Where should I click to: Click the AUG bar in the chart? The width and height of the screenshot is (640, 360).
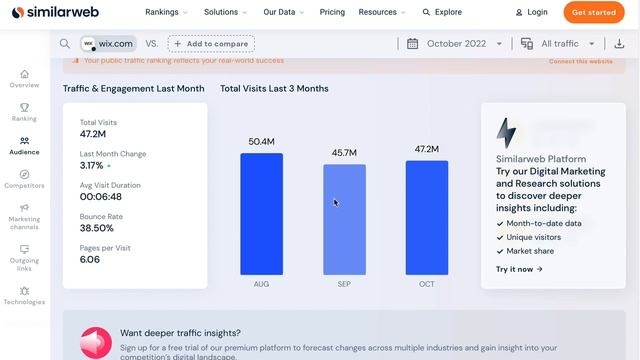tap(262, 214)
